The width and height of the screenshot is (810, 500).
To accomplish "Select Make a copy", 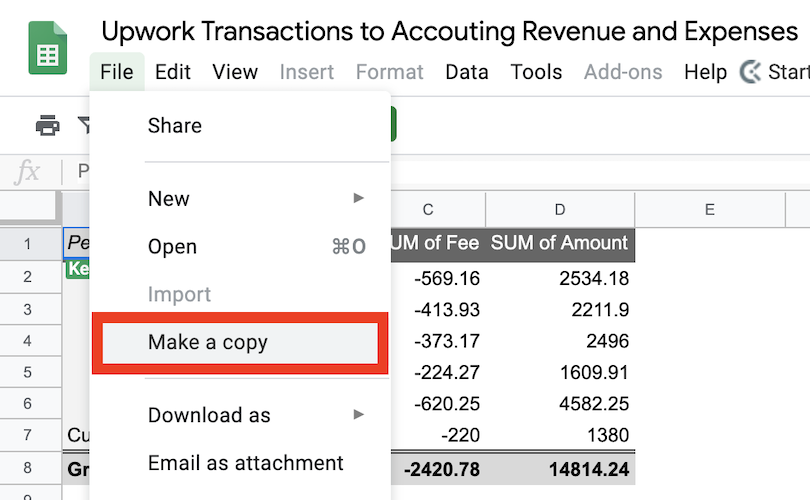I will [240, 342].
